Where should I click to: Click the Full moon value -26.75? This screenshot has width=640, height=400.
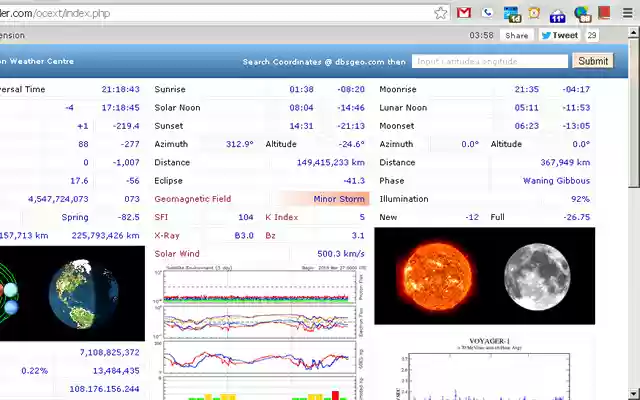(577, 217)
